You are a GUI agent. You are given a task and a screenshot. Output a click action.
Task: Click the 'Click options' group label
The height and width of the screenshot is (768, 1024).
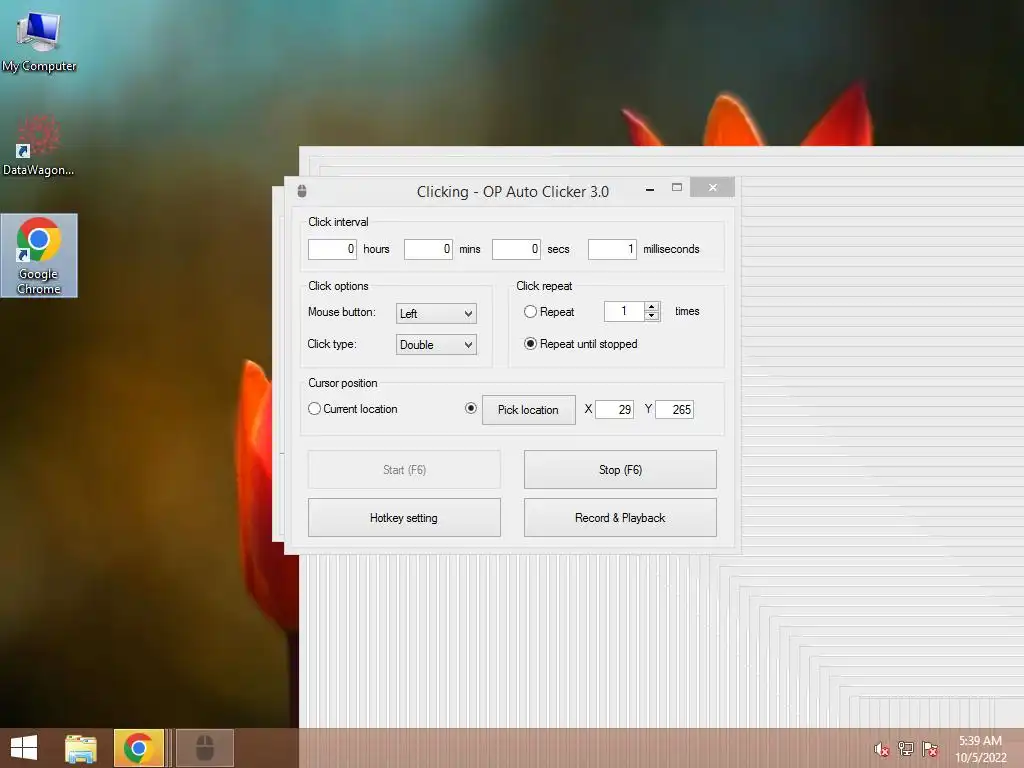pyautogui.click(x=338, y=286)
